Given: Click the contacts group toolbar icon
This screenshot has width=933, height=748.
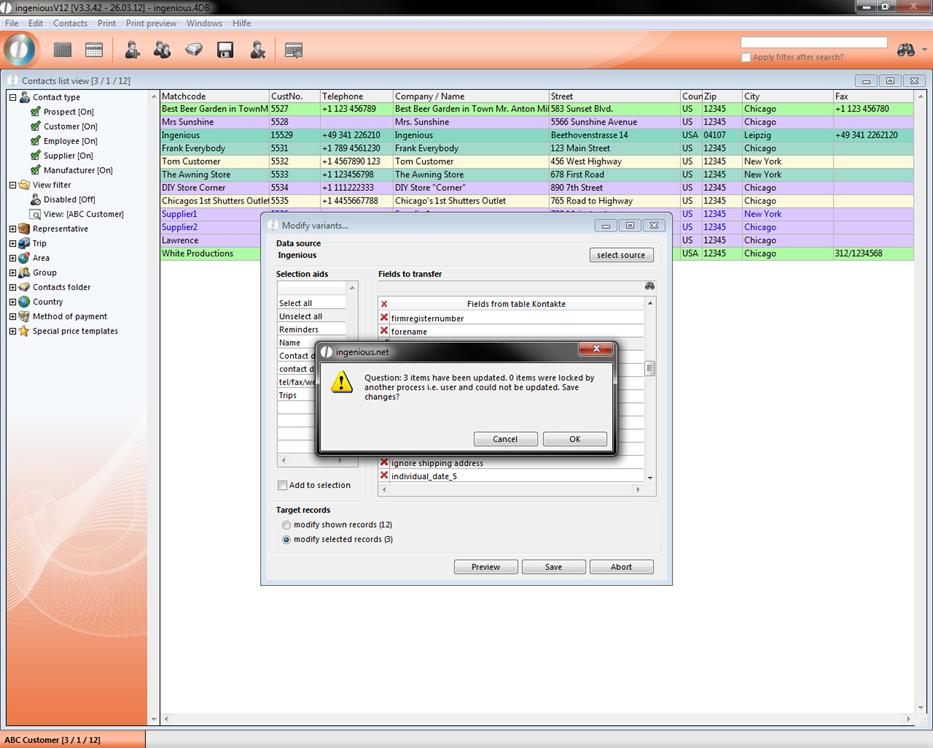Looking at the screenshot, I should 162,50.
